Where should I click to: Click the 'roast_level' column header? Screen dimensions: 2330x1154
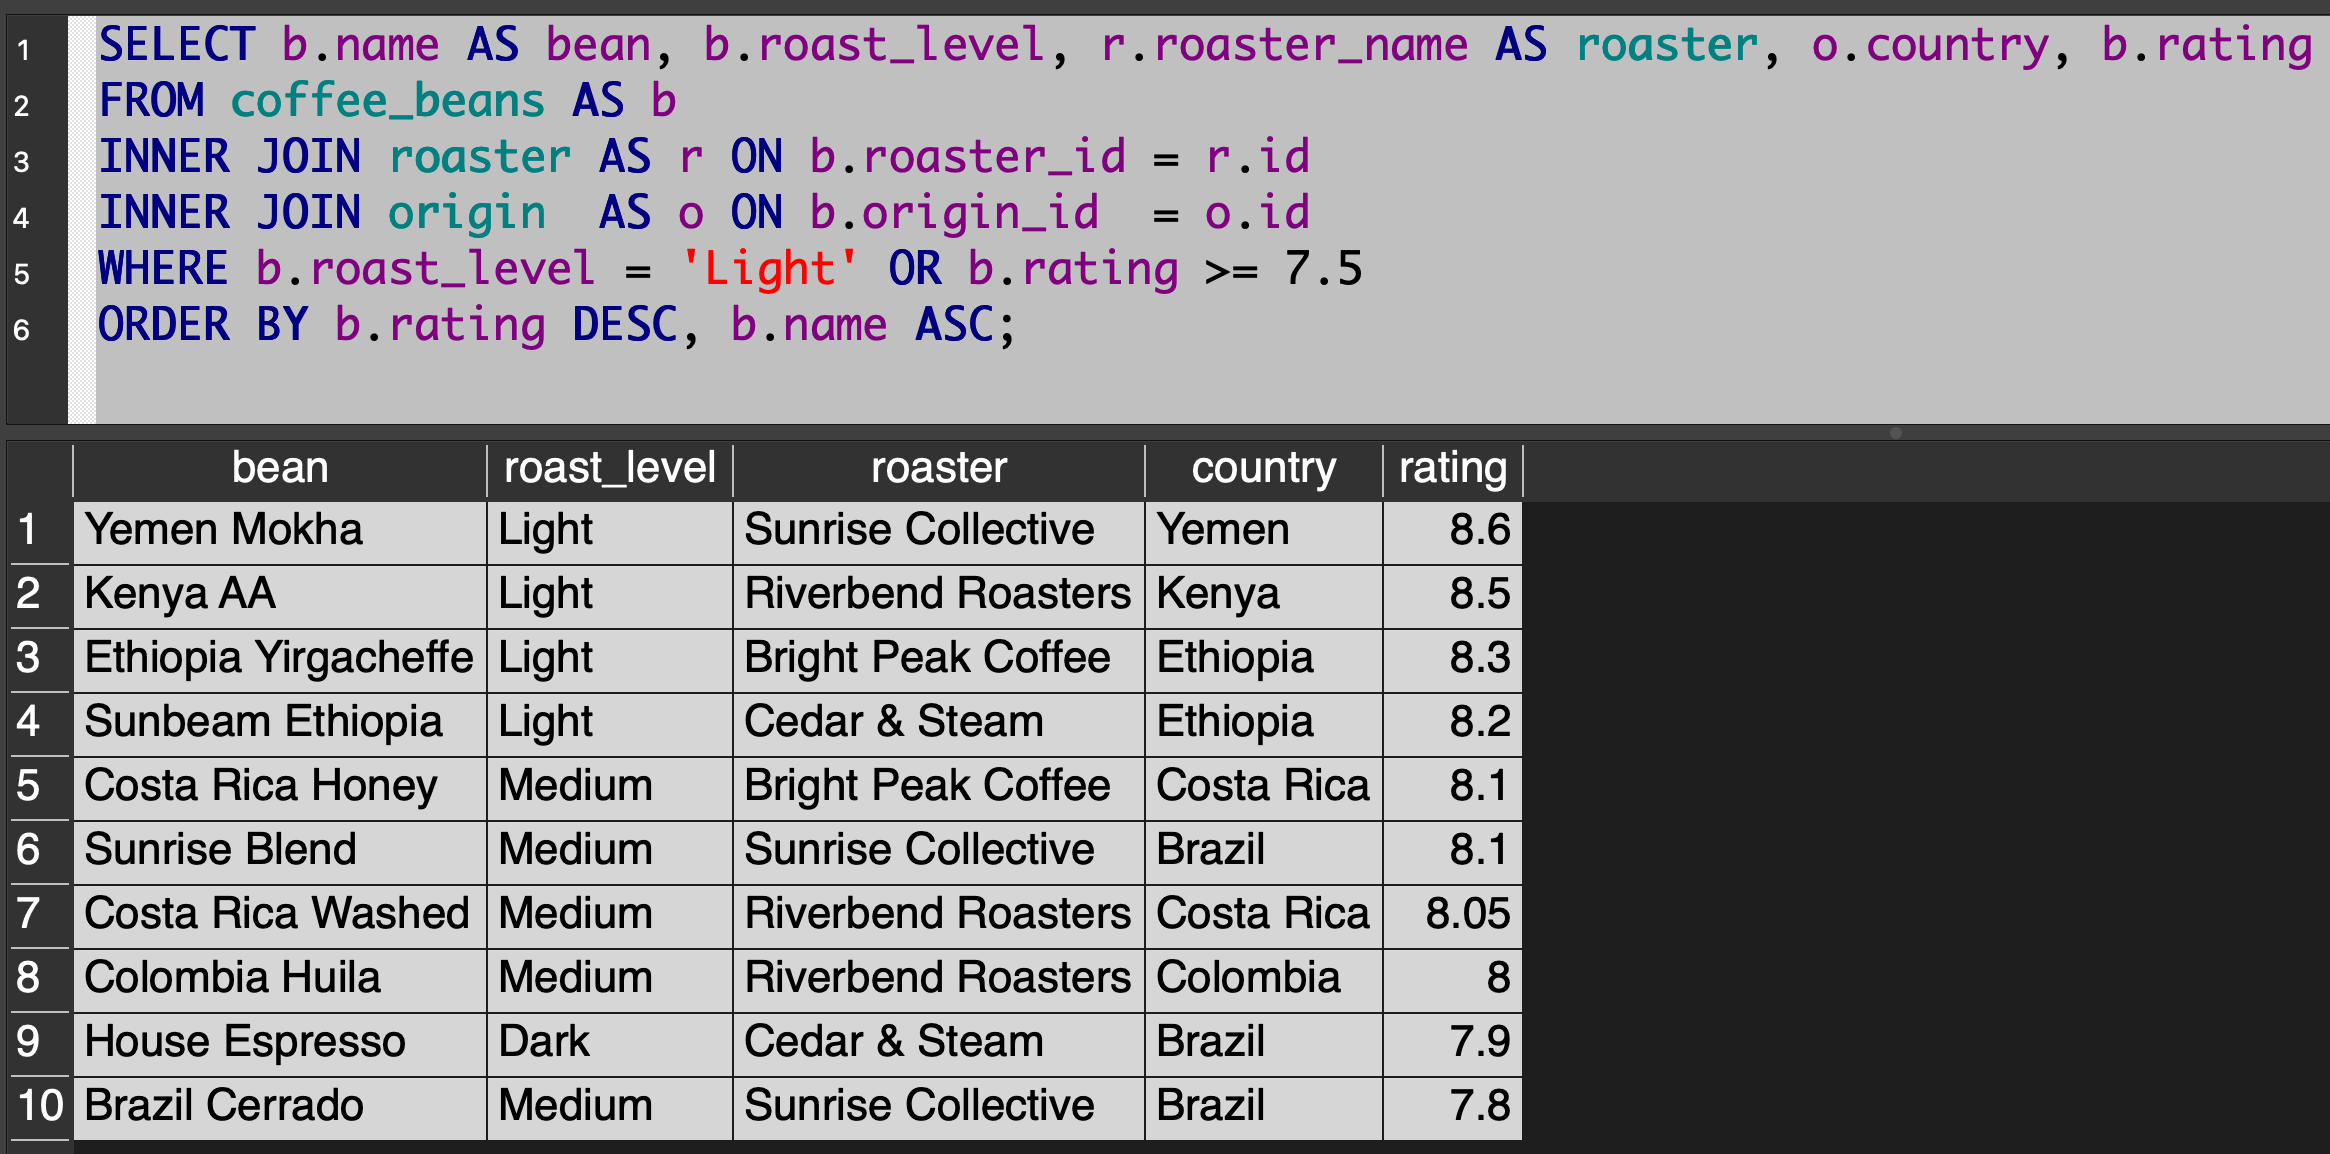(x=609, y=469)
